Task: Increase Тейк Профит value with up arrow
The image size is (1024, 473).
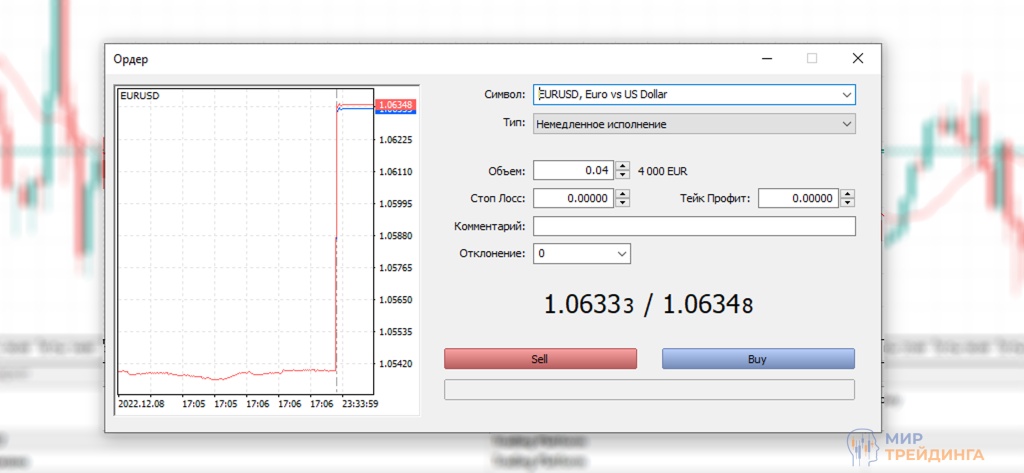Action: point(848,194)
